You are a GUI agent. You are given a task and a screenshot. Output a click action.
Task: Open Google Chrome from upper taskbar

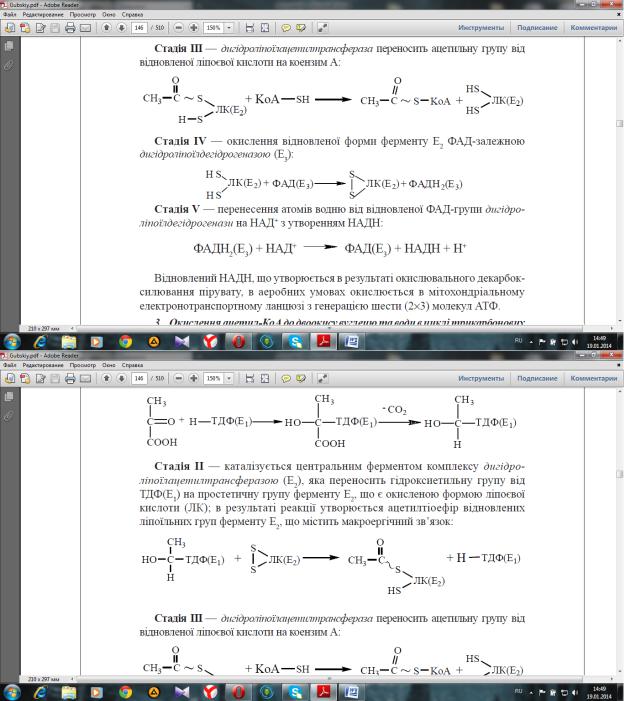(x=126, y=342)
